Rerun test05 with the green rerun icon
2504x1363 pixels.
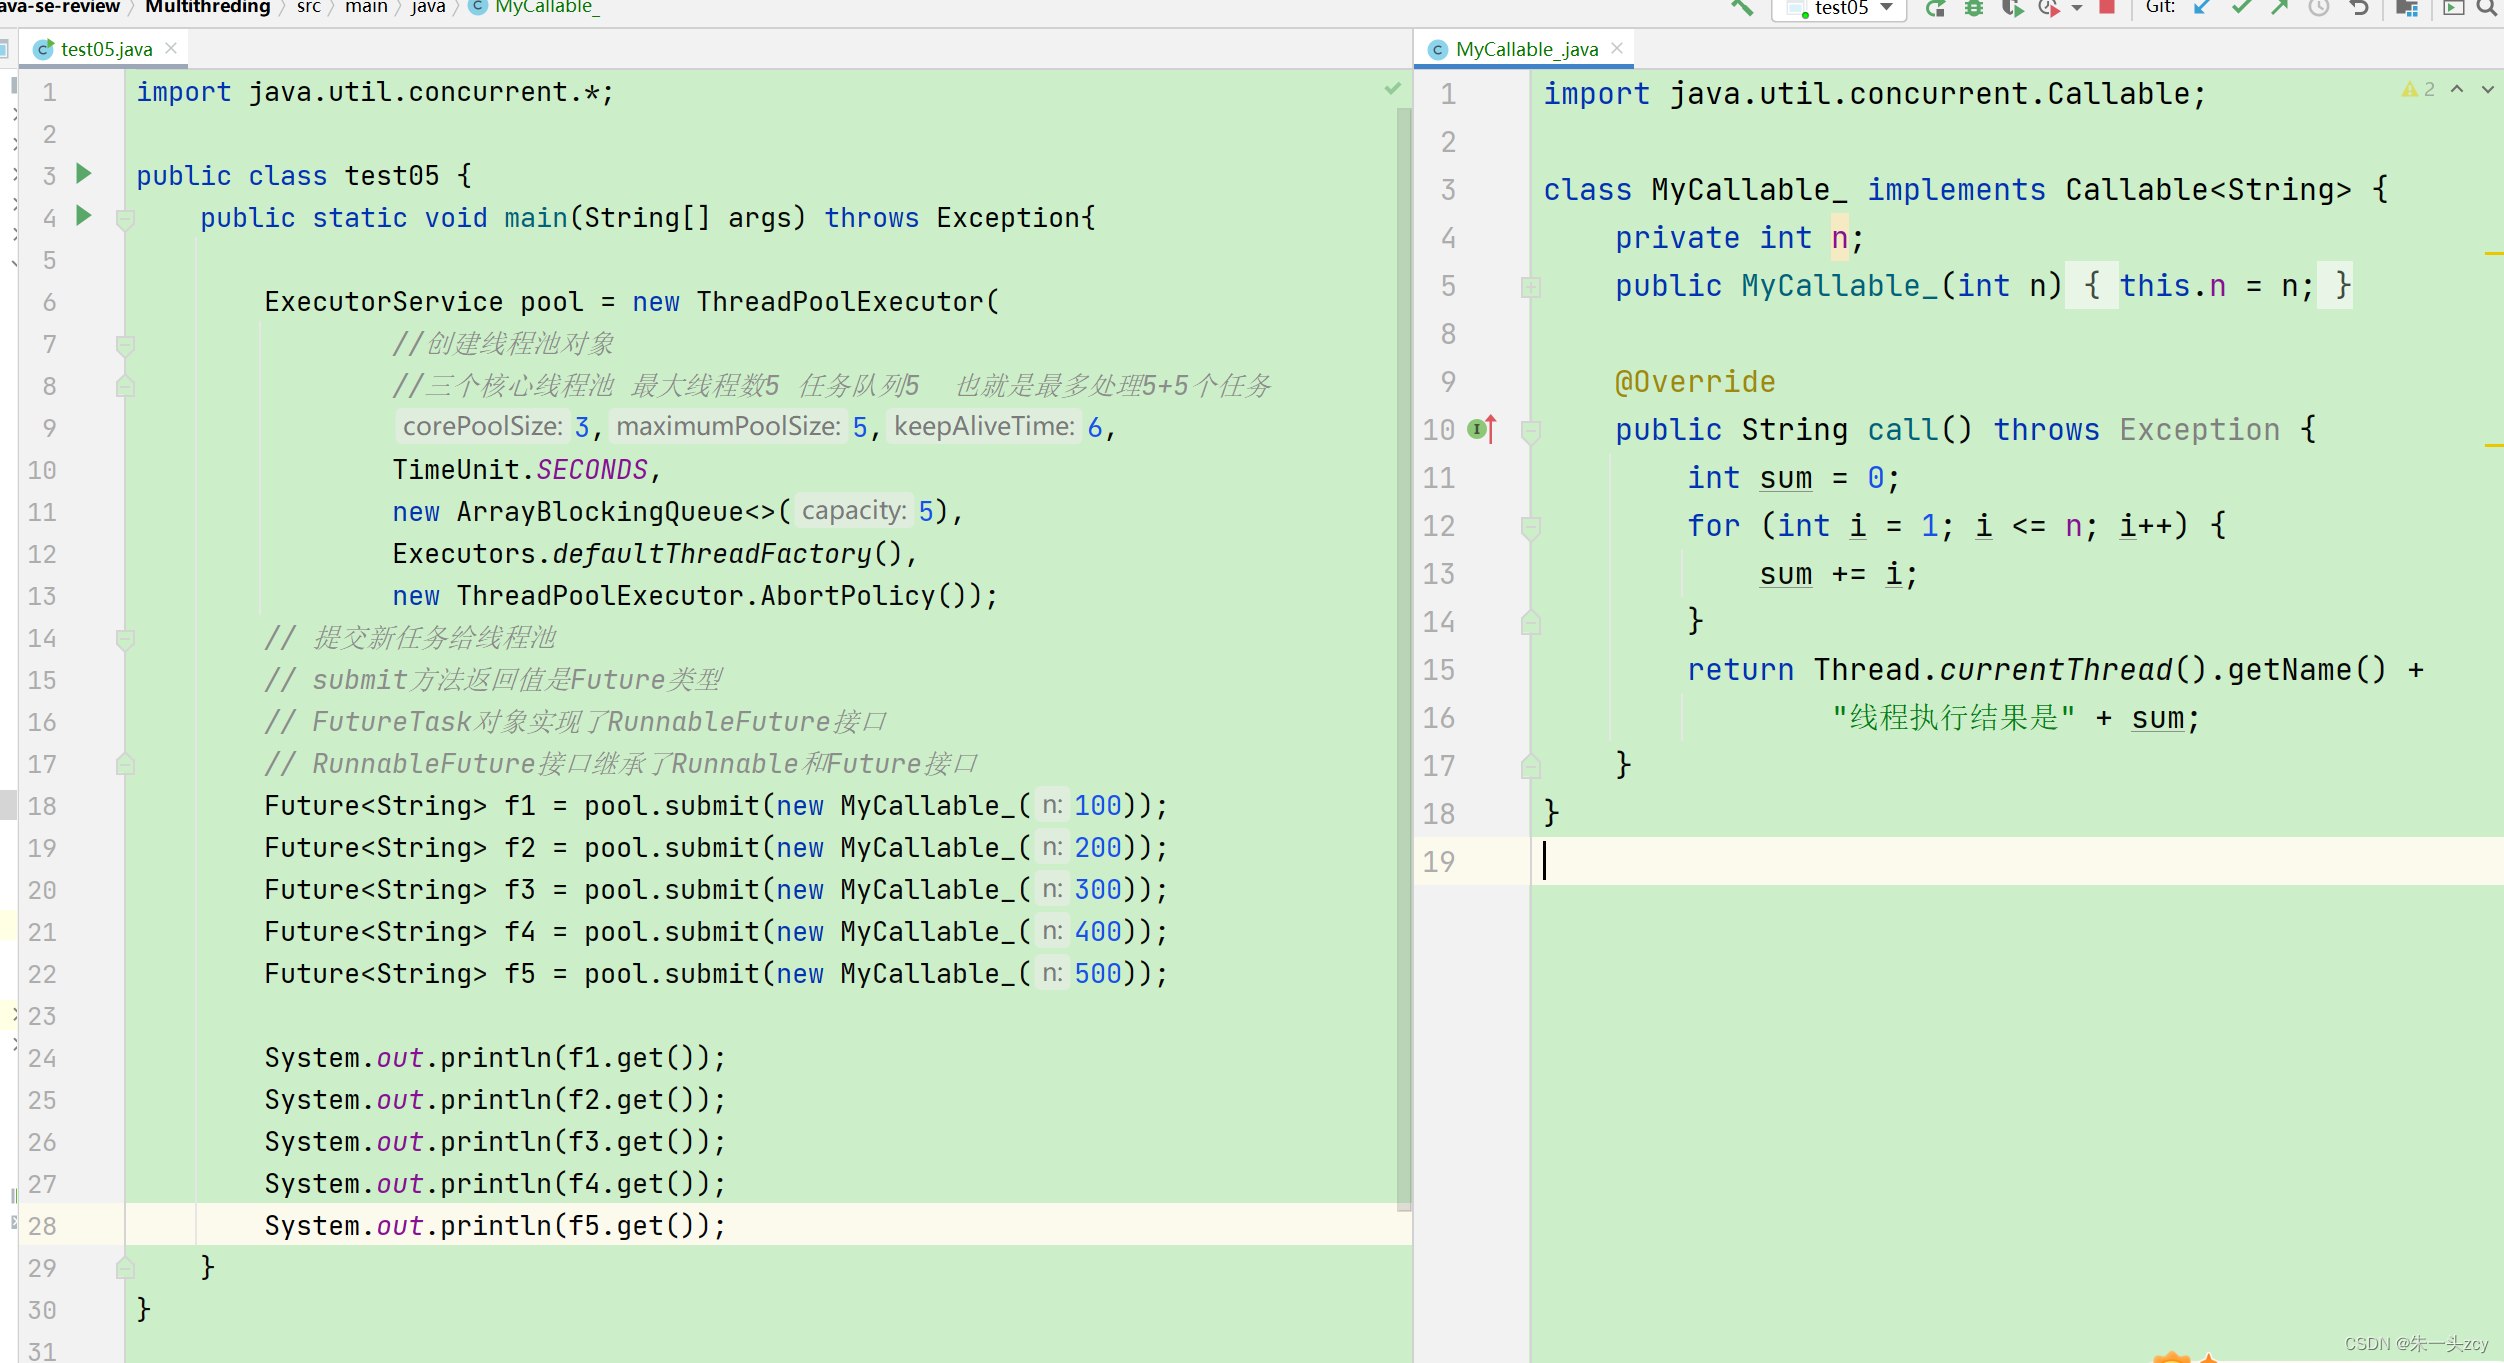[x=1935, y=8]
